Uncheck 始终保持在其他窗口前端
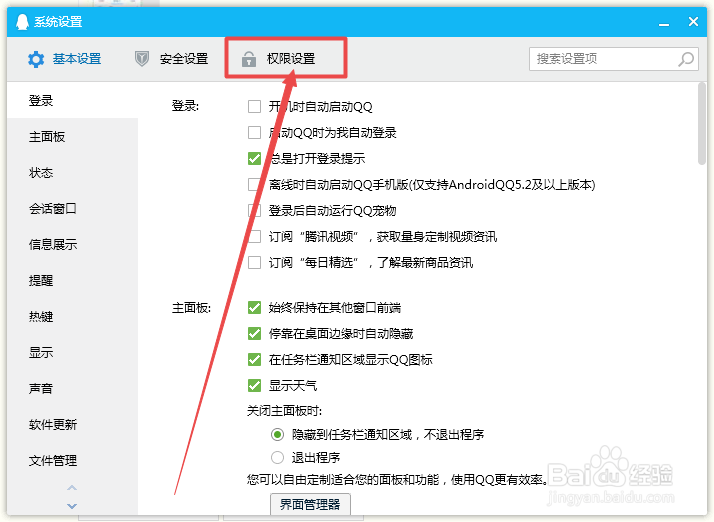The width and height of the screenshot is (714, 522). [255, 308]
